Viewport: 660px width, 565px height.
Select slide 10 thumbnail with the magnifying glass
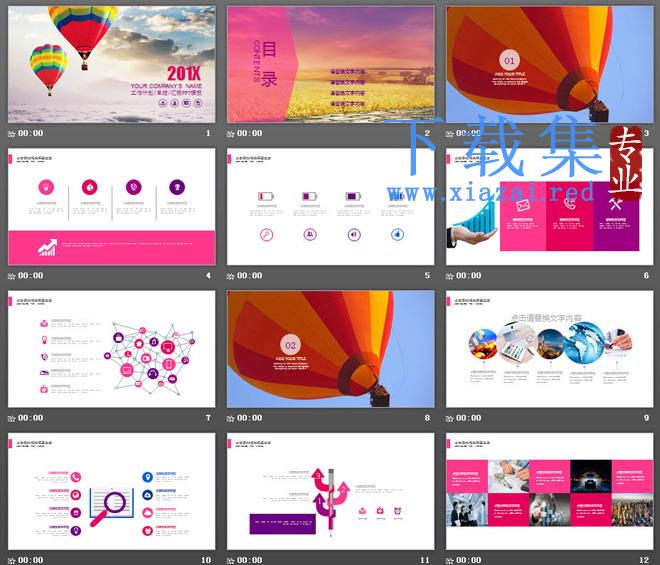point(112,491)
